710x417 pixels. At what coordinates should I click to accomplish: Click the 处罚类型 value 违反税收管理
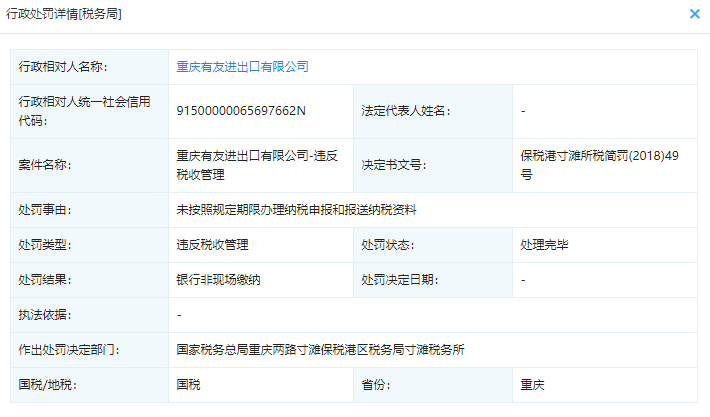pos(212,245)
